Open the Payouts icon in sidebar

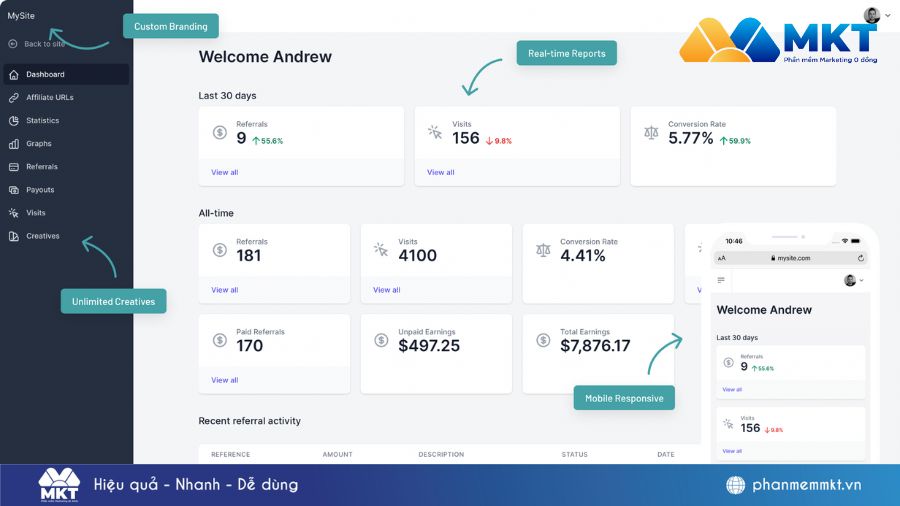click(x=13, y=190)
